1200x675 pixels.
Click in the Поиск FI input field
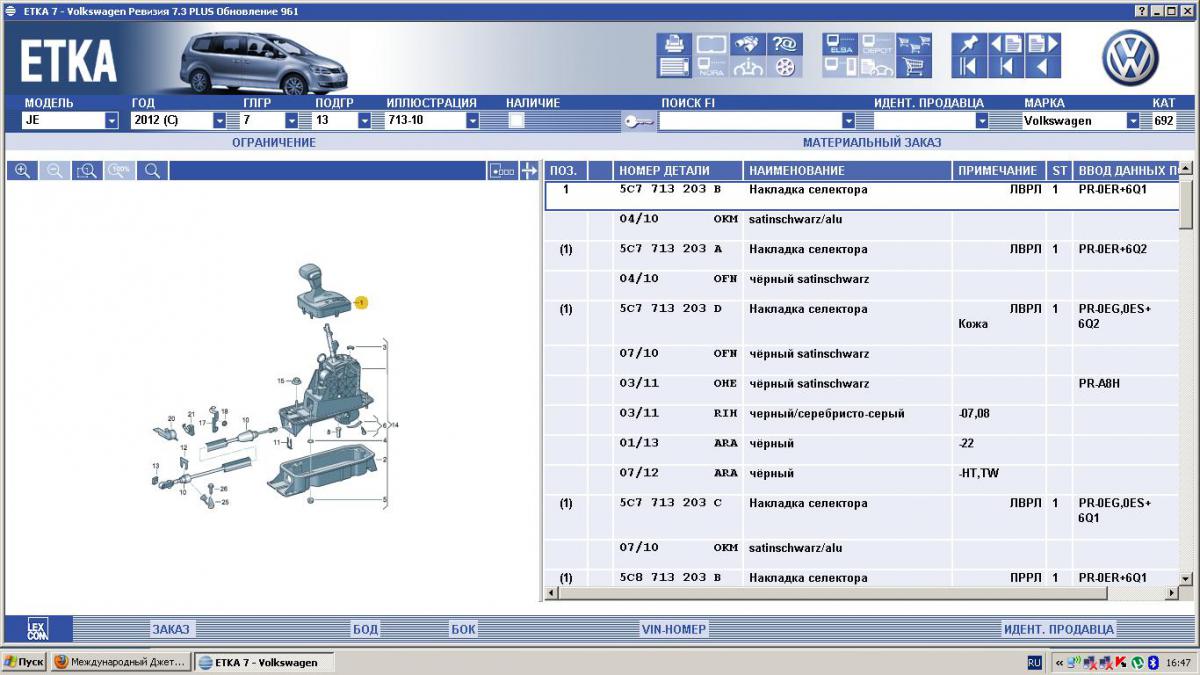[x=750, y=120]
